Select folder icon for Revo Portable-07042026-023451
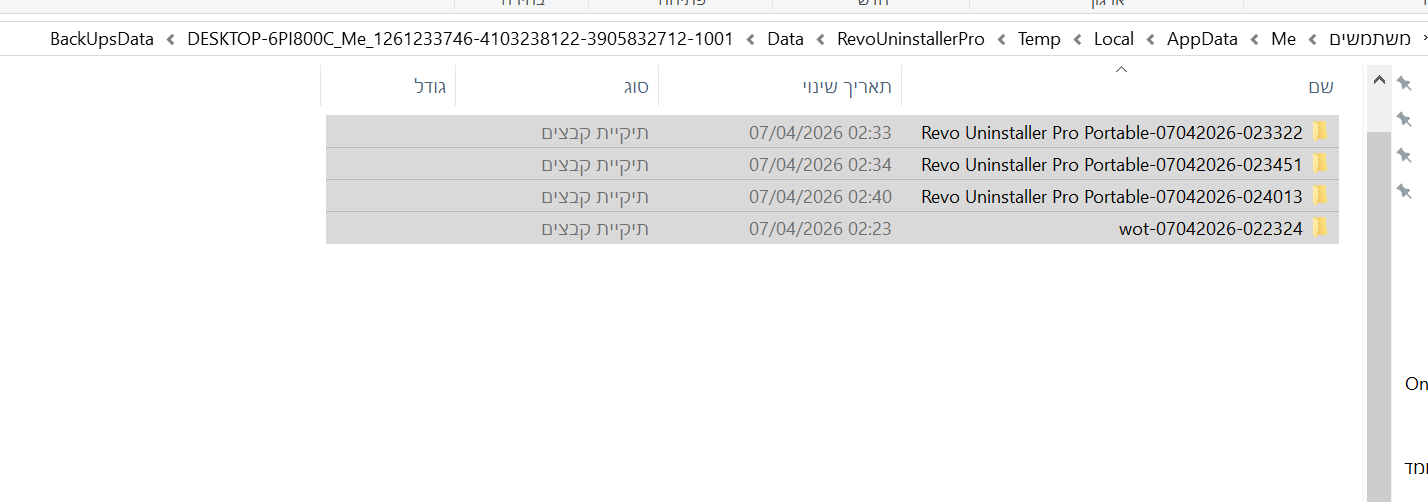This screenshot has width=1428, height=502. click(x=1321, y=164)
